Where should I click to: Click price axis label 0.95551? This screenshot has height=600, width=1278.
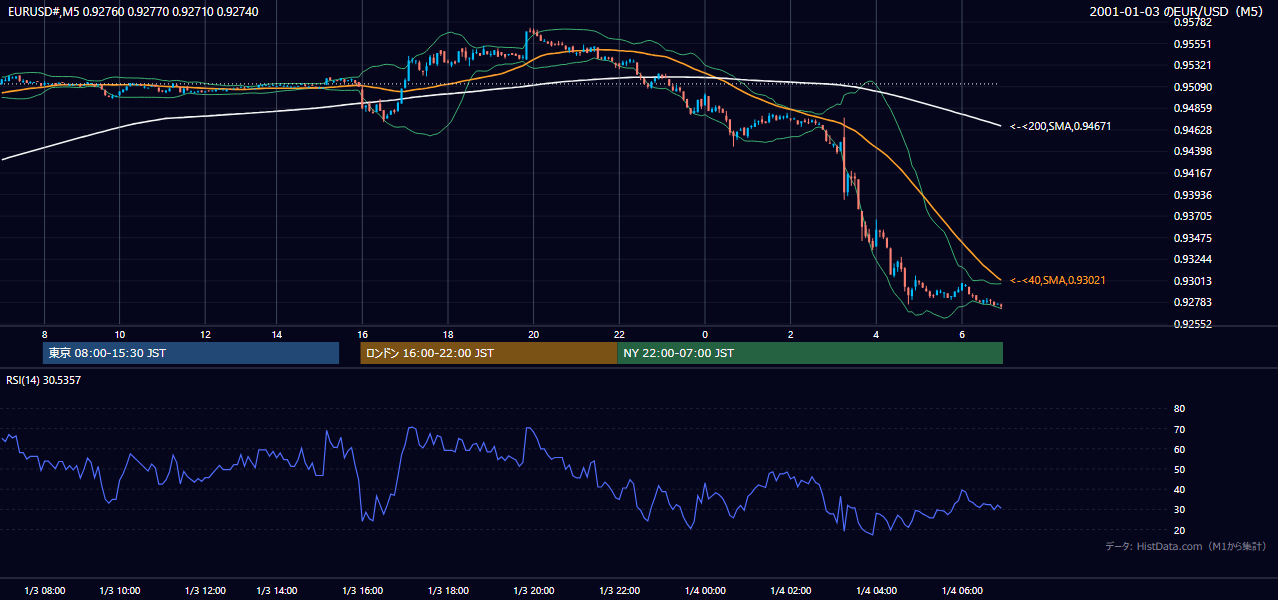tap(1192, 44)
